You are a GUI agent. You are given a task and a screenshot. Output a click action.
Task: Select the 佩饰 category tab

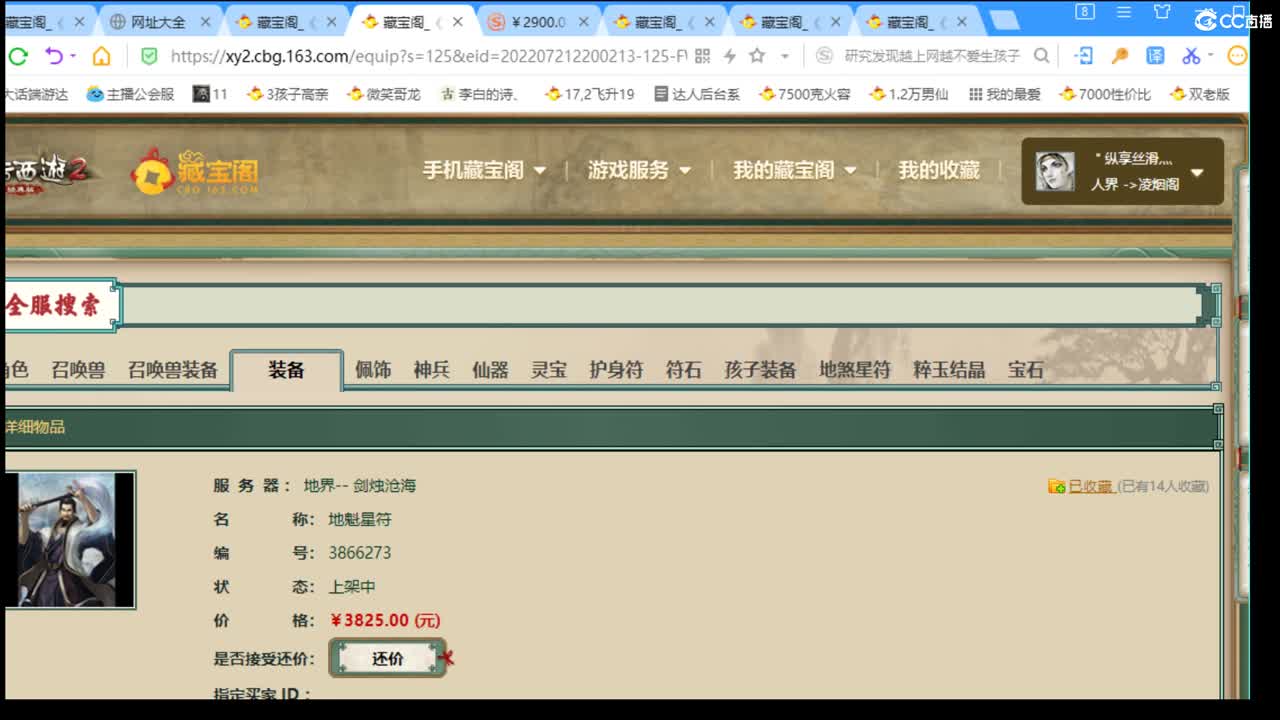pyautogui.click(x=373, y=370)
